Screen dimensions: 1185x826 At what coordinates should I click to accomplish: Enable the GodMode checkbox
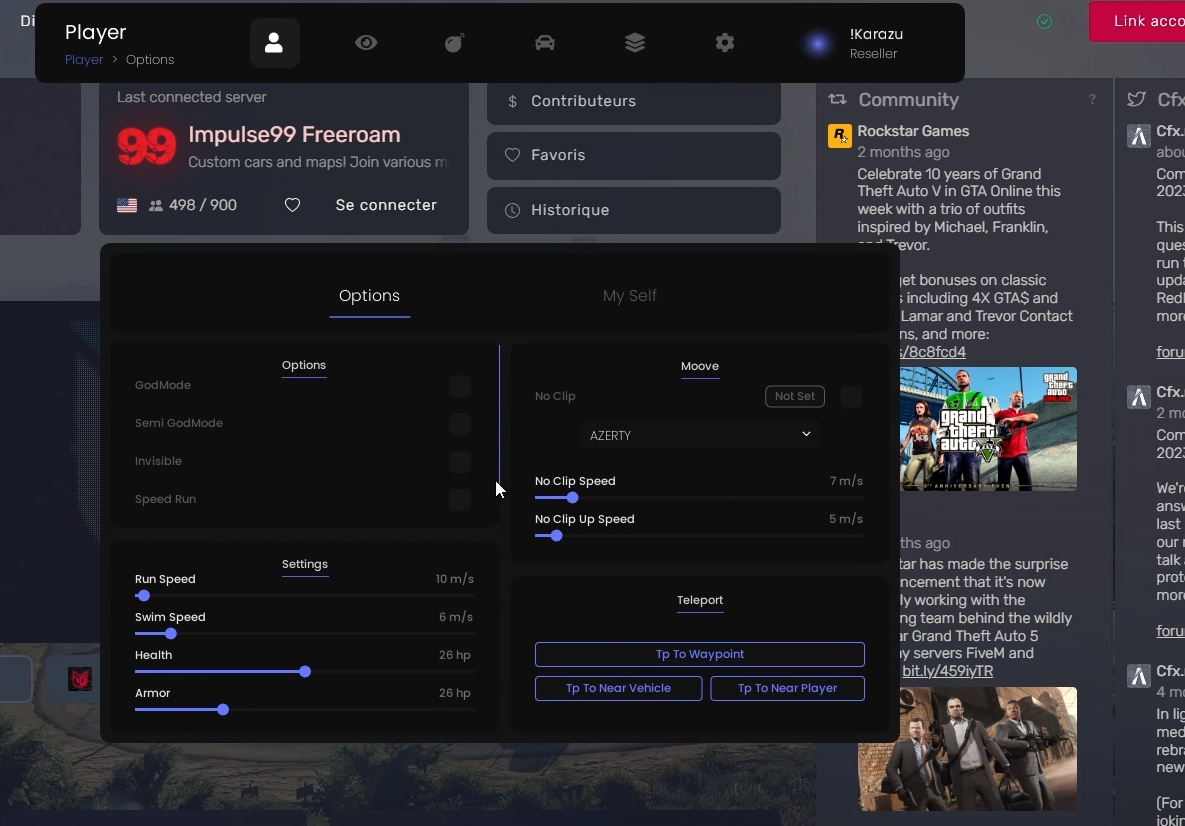[459, 386]
